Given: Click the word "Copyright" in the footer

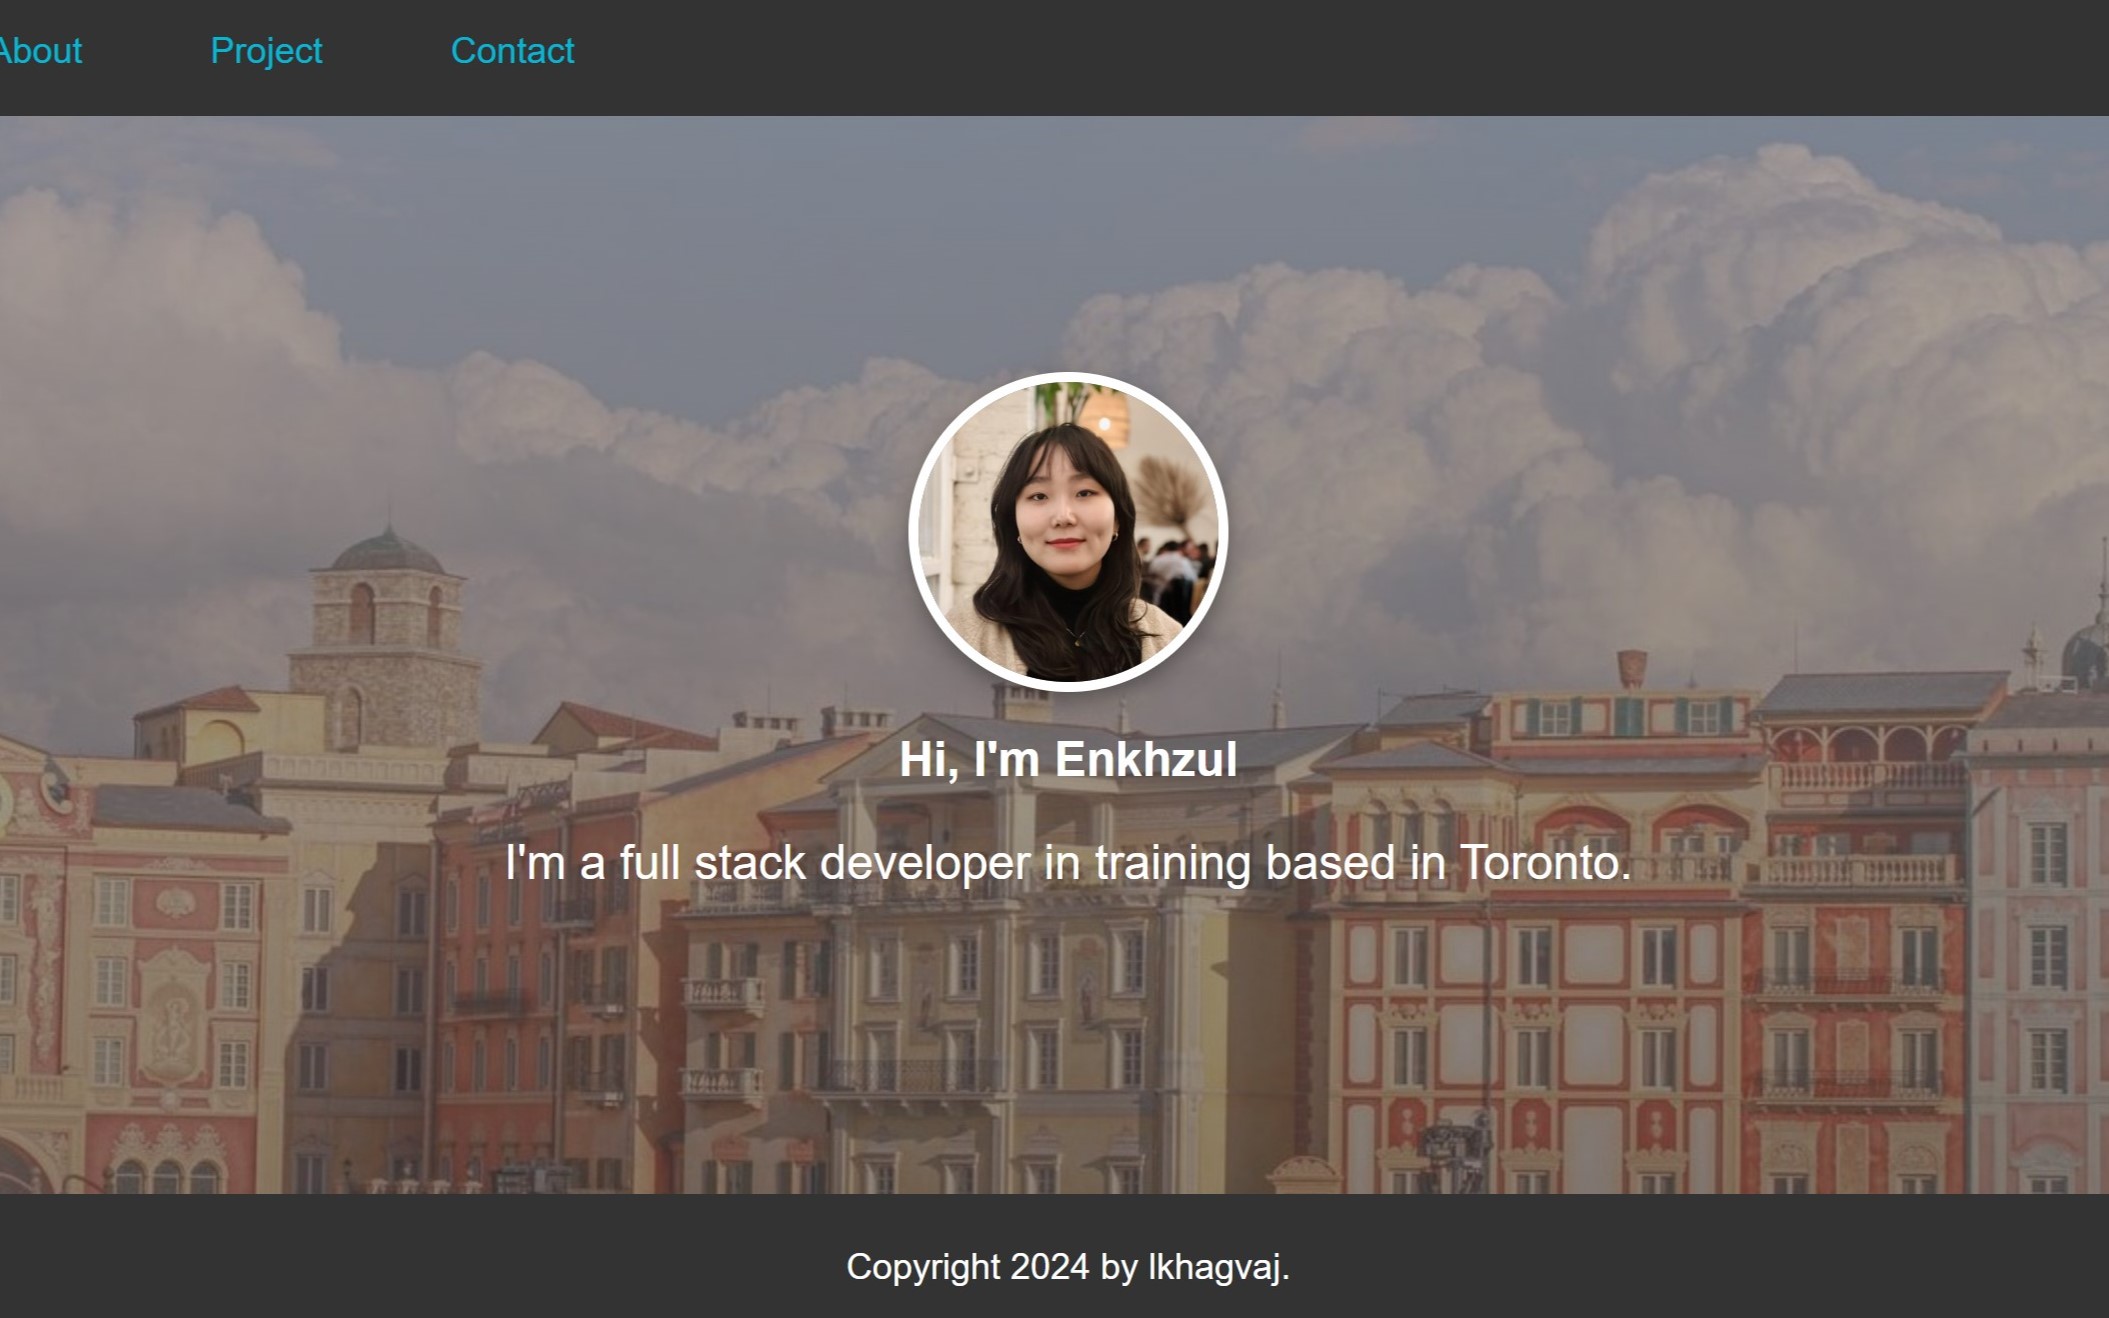Looking at the screenshot, I should click(x=923, y=1267).
